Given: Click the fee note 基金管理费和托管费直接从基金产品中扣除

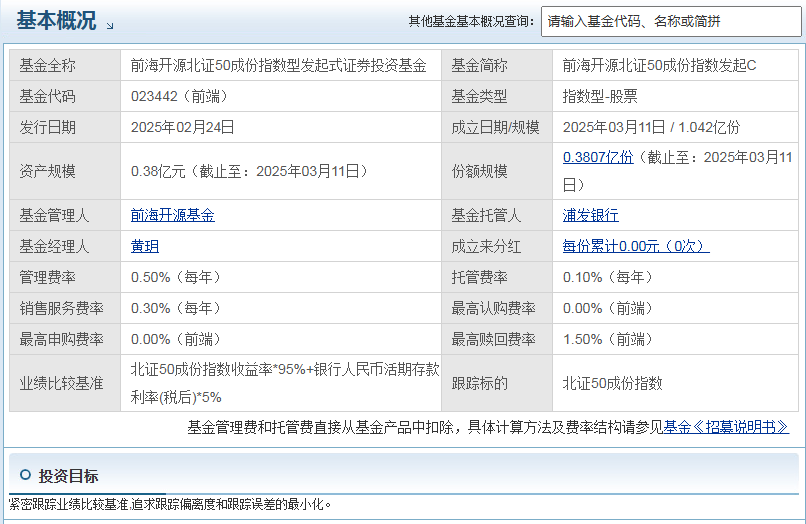Looking at the screenshot, I should point(320,427).
